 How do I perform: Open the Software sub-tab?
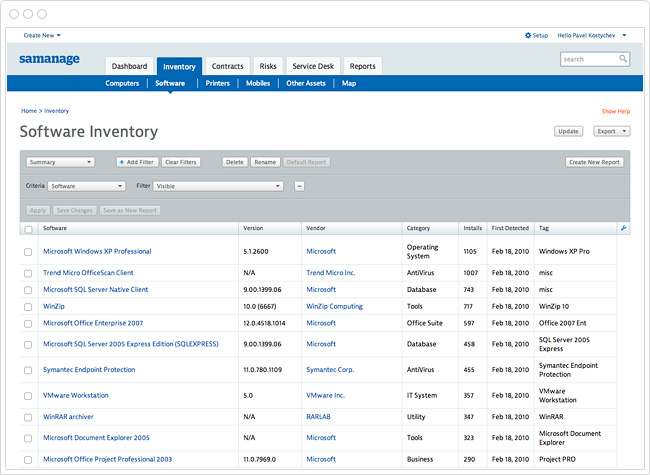click(170, 83)
